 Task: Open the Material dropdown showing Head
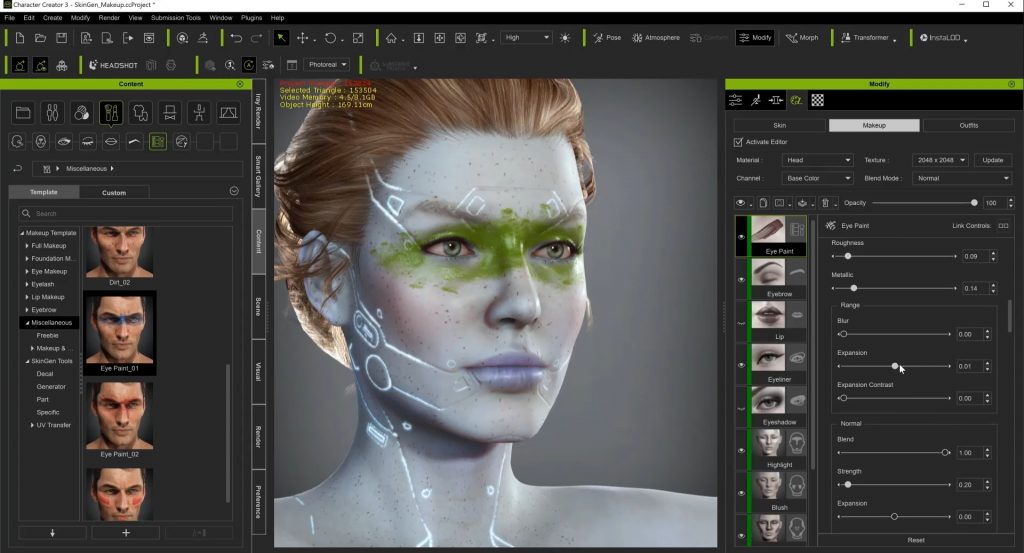(817, 160)
